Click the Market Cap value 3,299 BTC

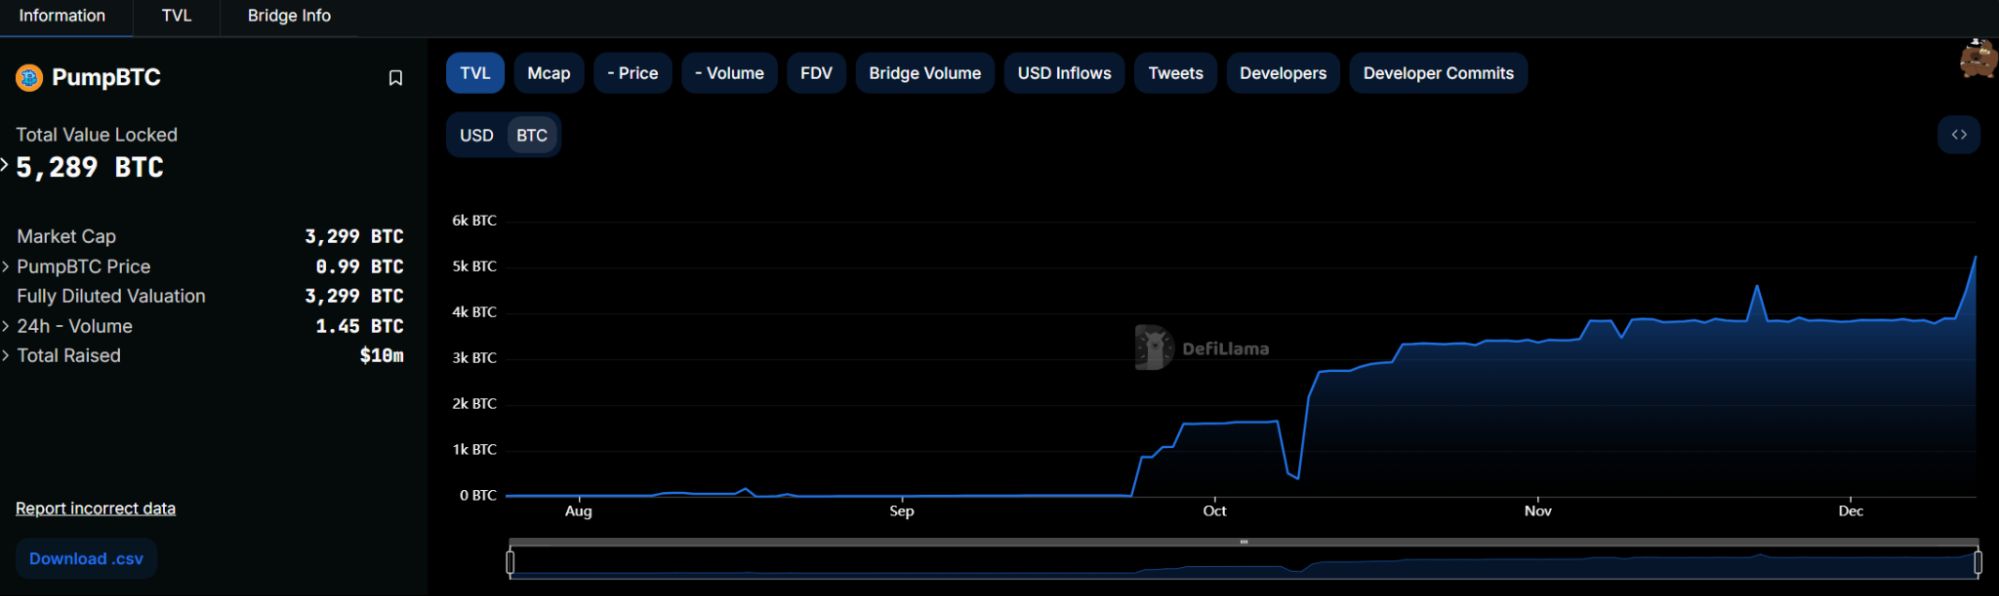(354, 237)
